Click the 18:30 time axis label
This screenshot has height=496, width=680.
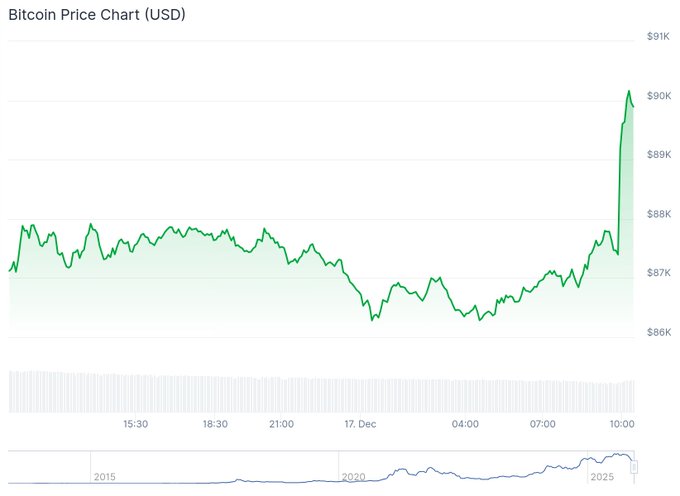click(x=215, y=424)
